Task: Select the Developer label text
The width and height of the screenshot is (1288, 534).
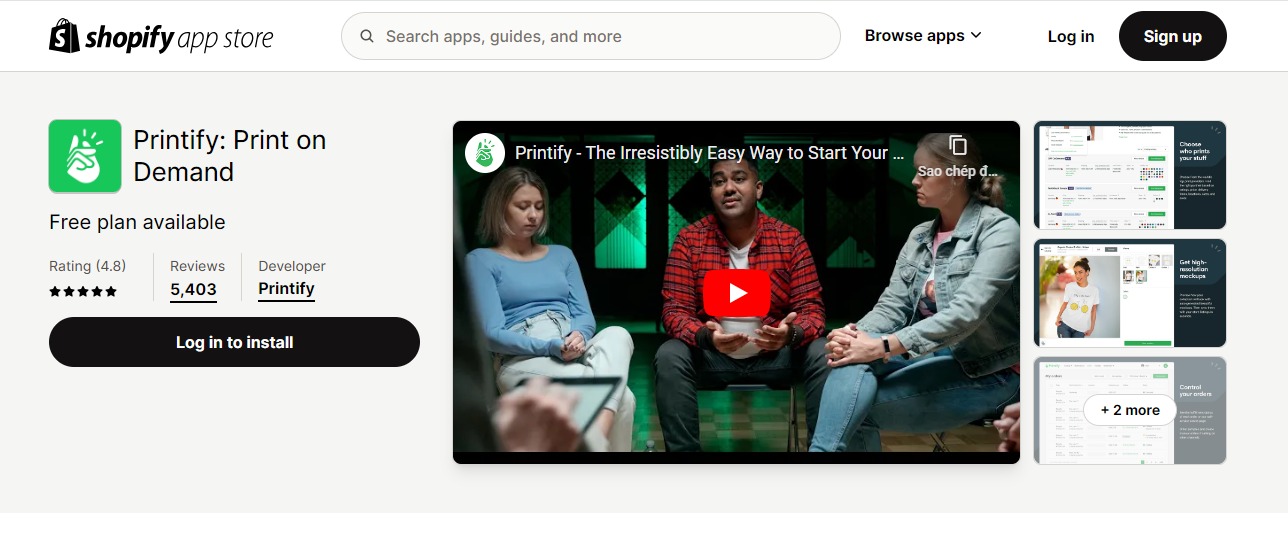Action: click(292, 266)
